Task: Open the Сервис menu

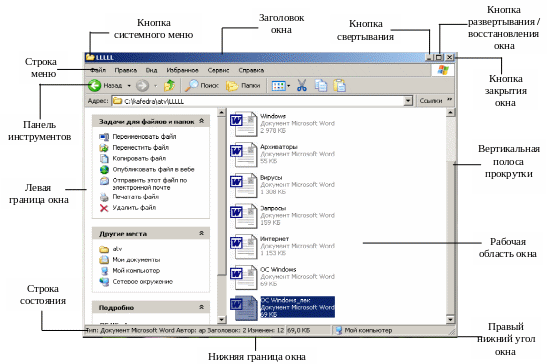Action: [218, 70]
